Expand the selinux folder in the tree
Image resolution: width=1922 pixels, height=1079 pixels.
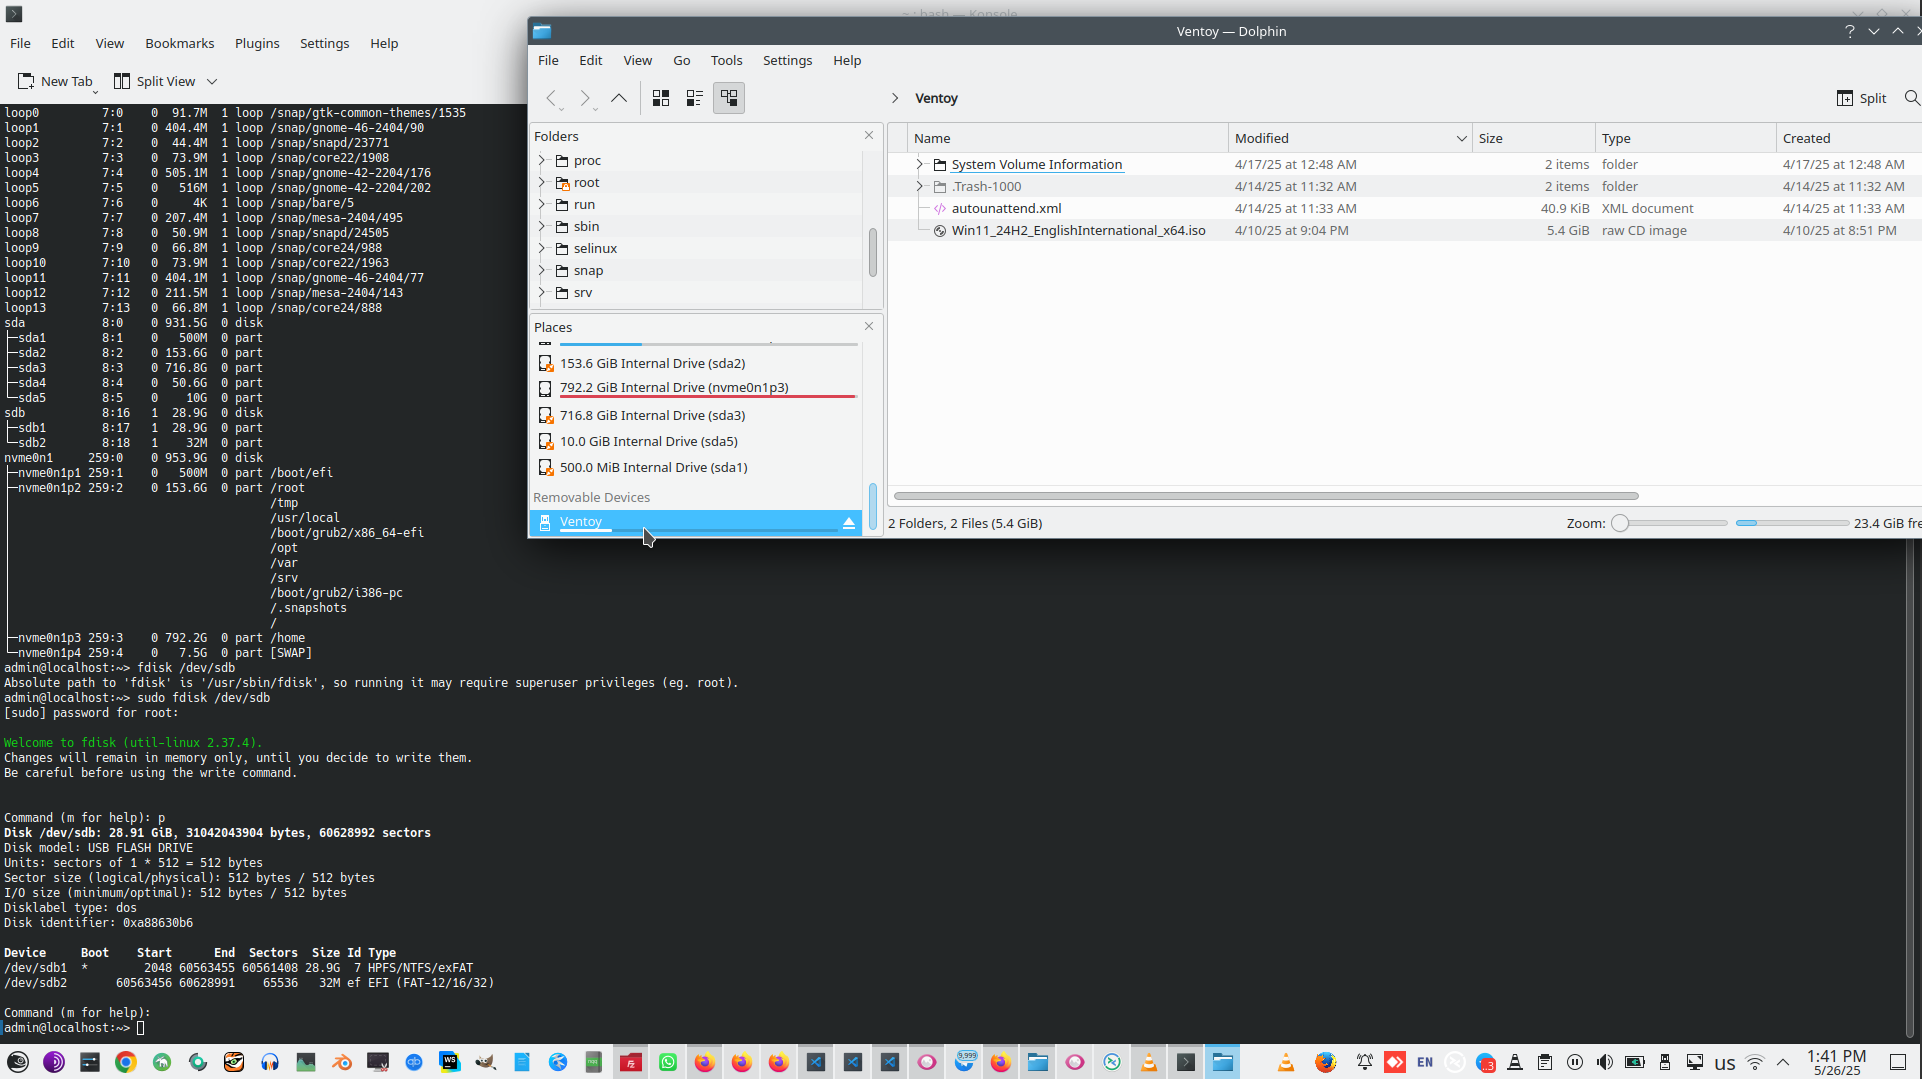[542, 248]
